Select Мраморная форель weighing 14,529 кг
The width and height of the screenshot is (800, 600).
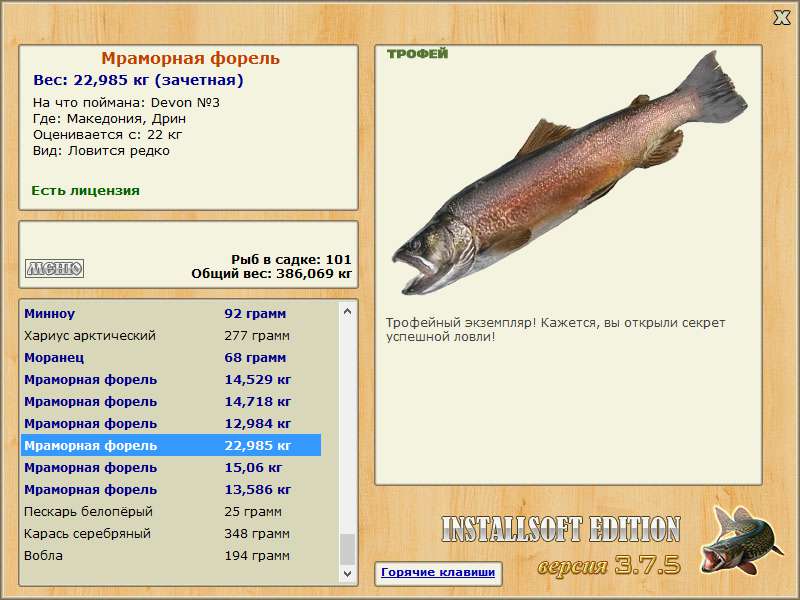(x=171, y=380)
